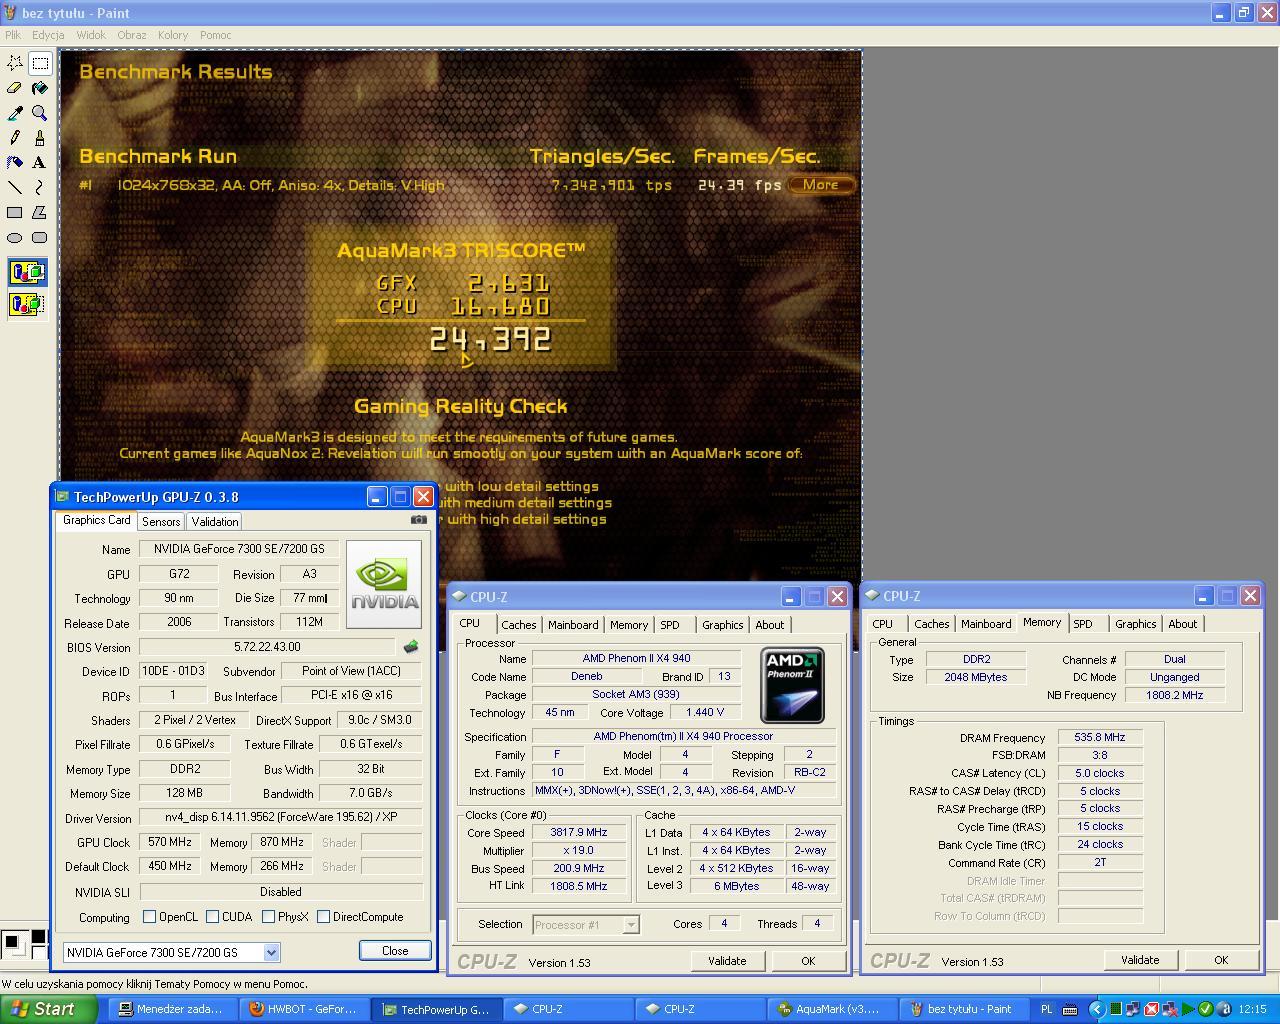Select the rectangular Select tool in Paint
Screen dimensions: 1280x1024
coord(40,63)
